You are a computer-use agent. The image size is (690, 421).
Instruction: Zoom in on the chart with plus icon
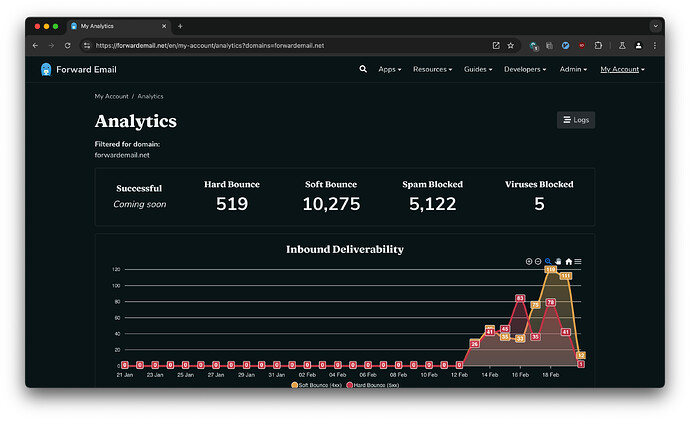(x=529, y=262)
